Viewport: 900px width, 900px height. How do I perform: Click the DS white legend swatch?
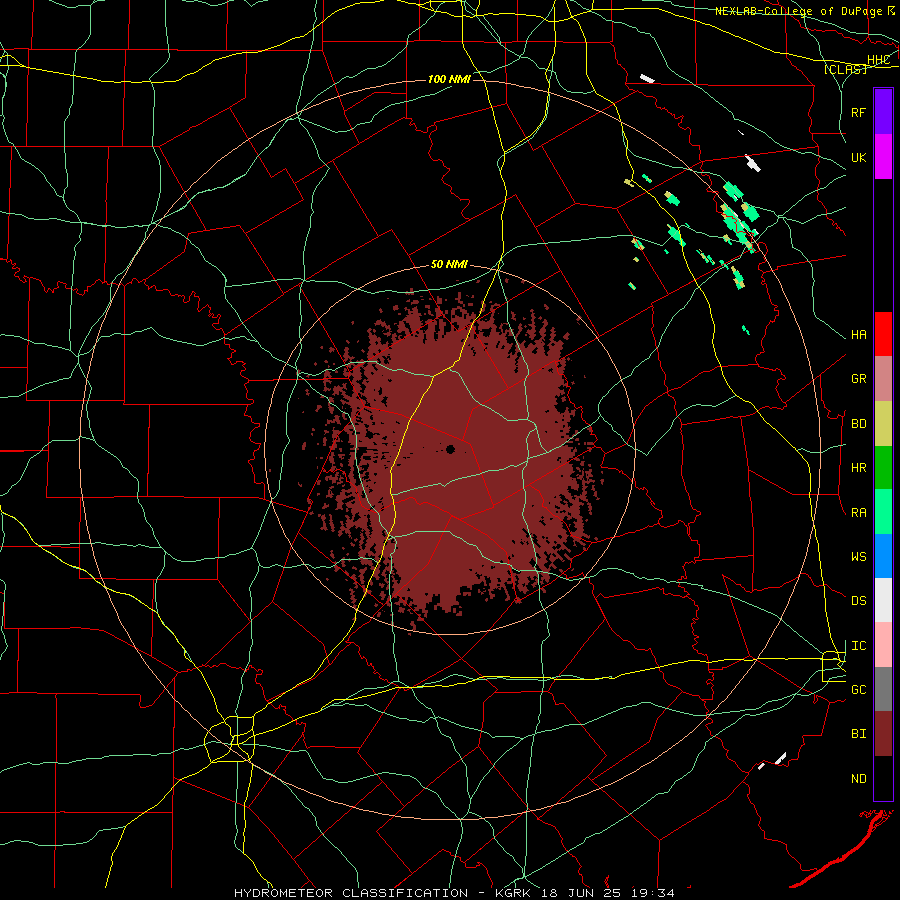[x=883, y=600]
